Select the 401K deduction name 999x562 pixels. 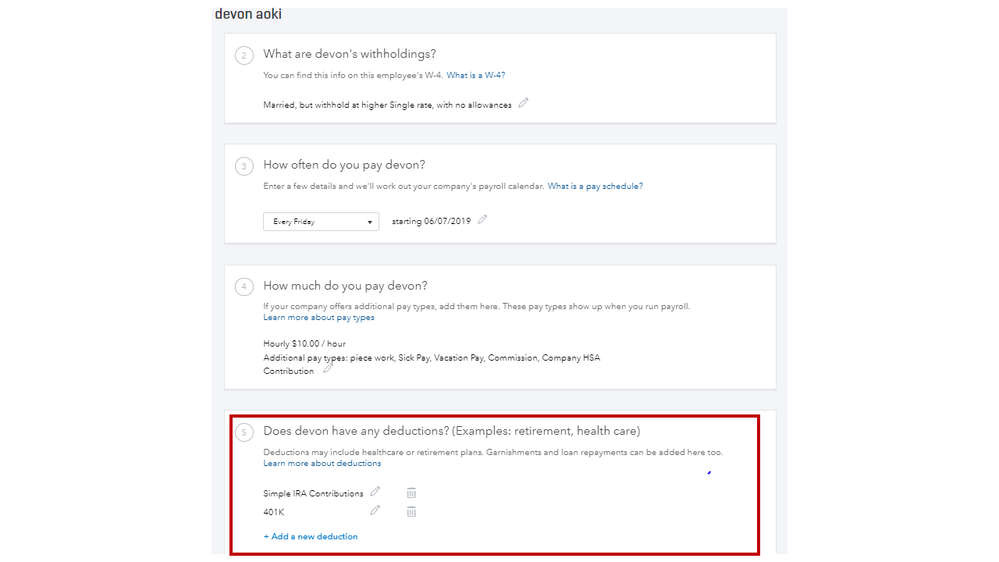coord(274,513)
